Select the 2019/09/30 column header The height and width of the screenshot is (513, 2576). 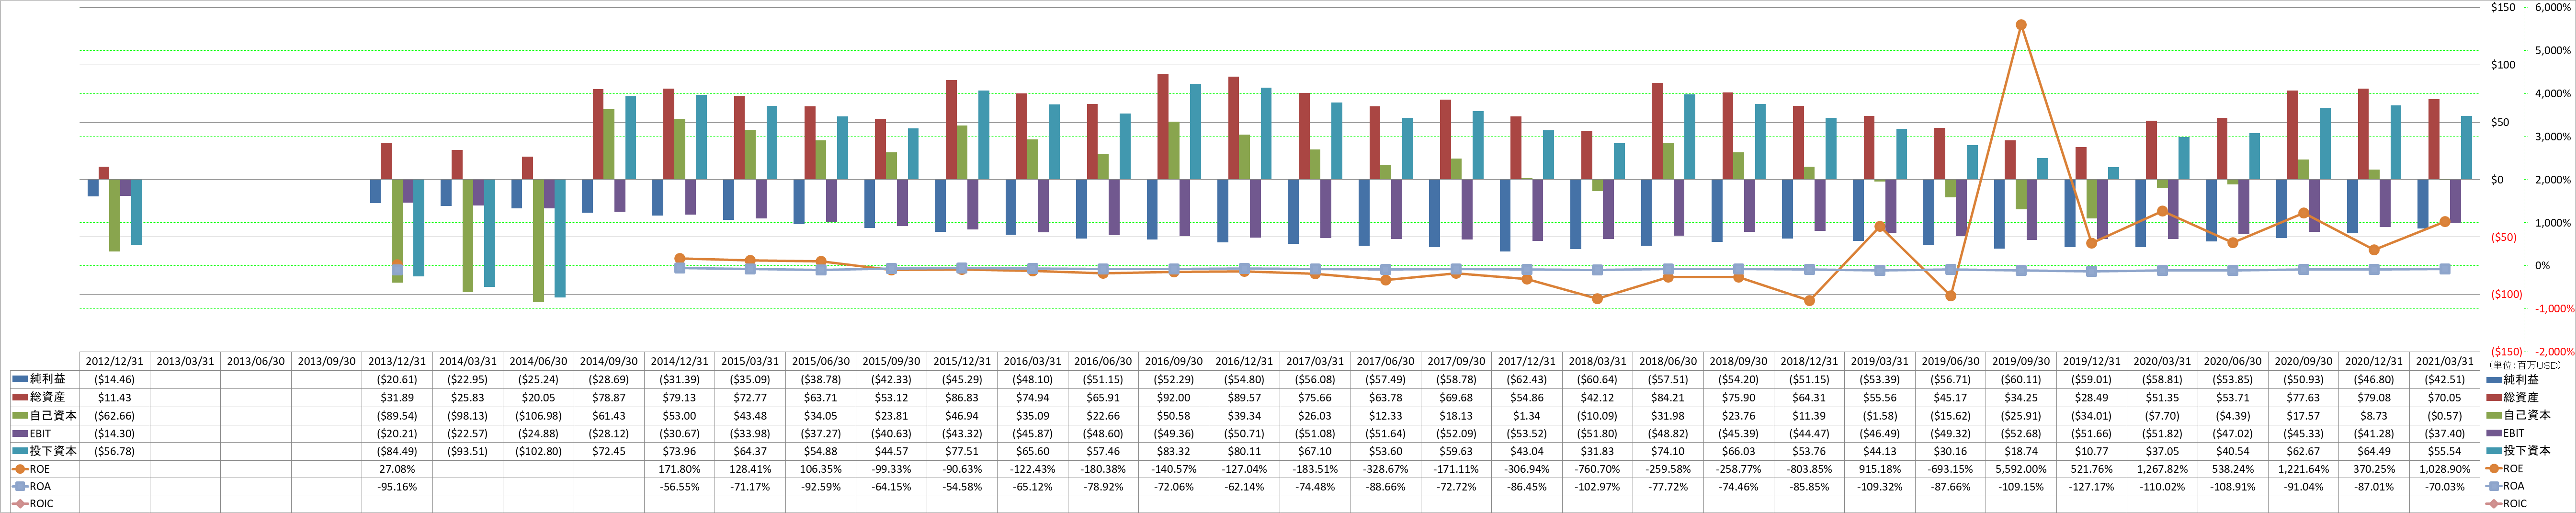2021,361
